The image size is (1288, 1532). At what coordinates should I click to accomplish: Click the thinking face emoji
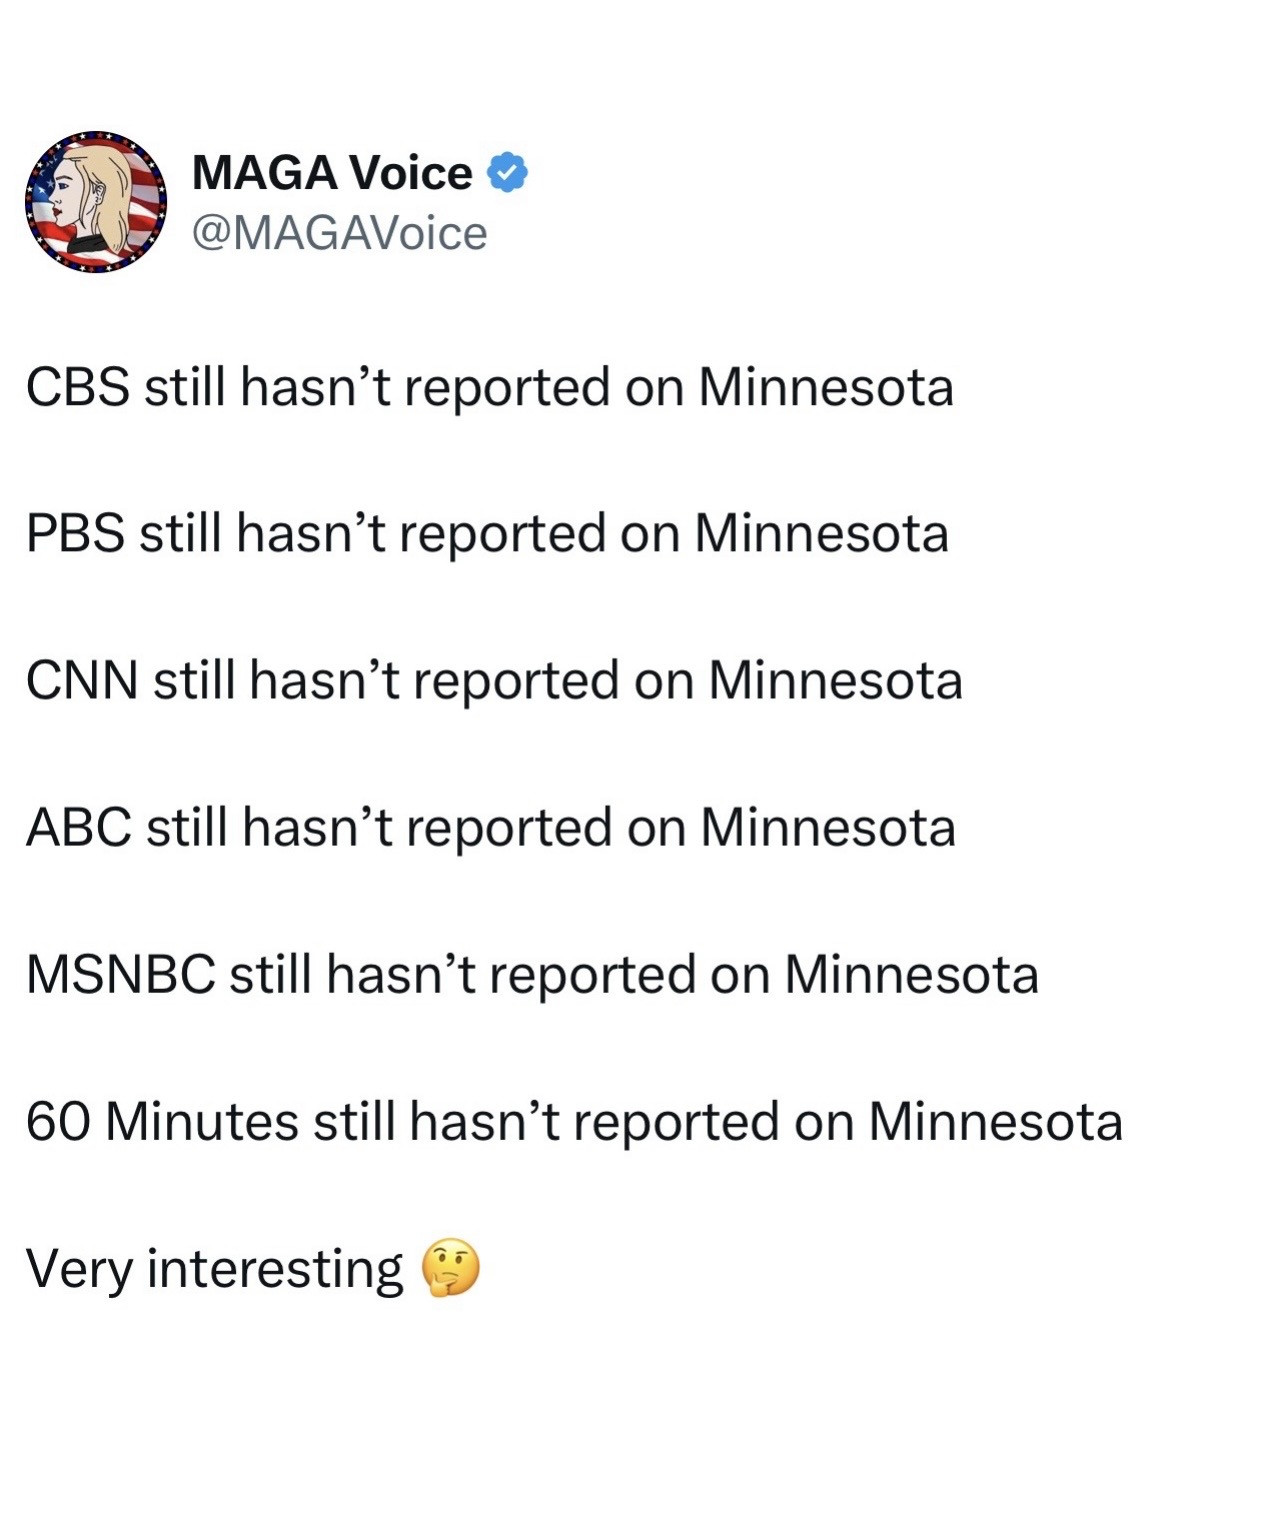[451, 1268]
